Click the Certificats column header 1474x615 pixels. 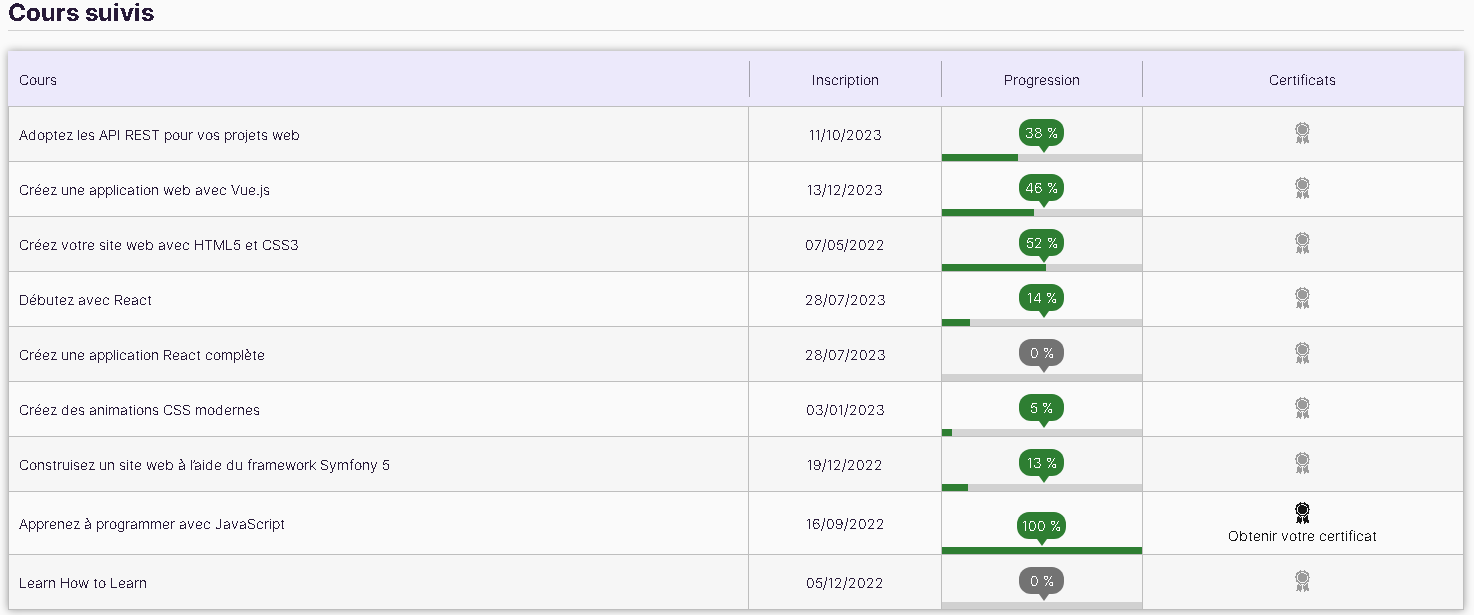point(1302,80)
